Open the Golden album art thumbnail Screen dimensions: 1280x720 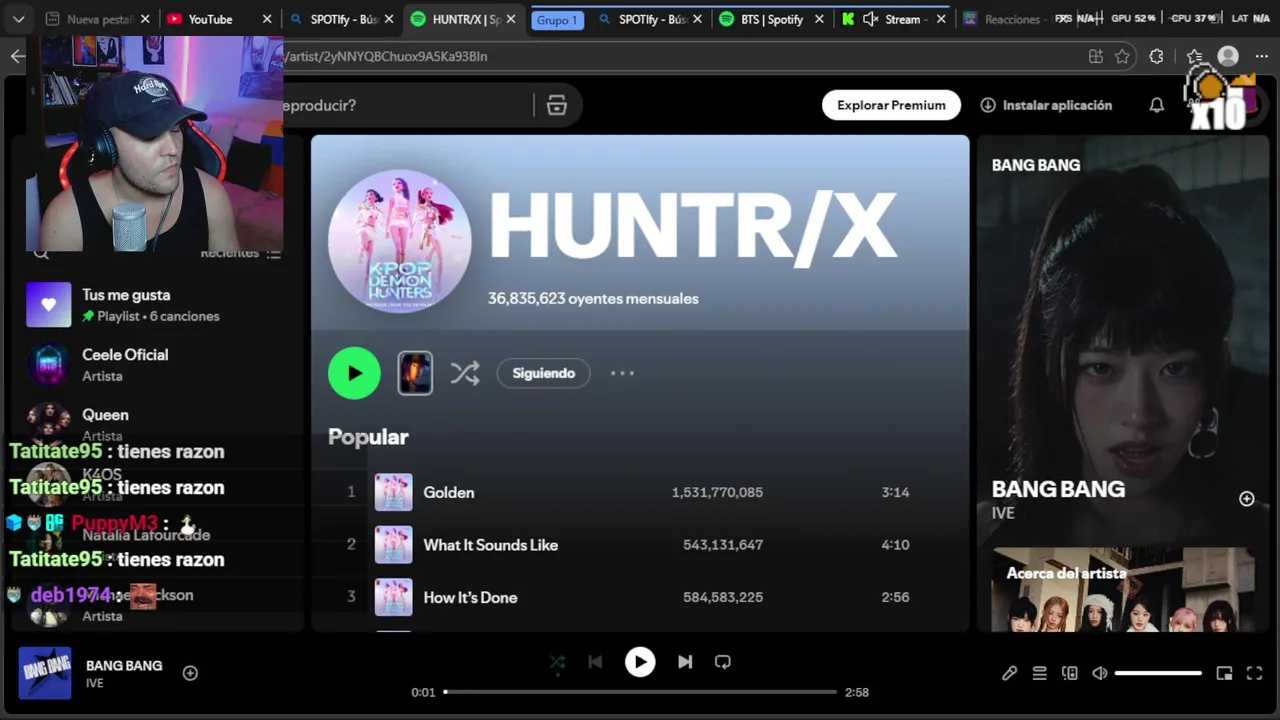click(x=393, y=492)
